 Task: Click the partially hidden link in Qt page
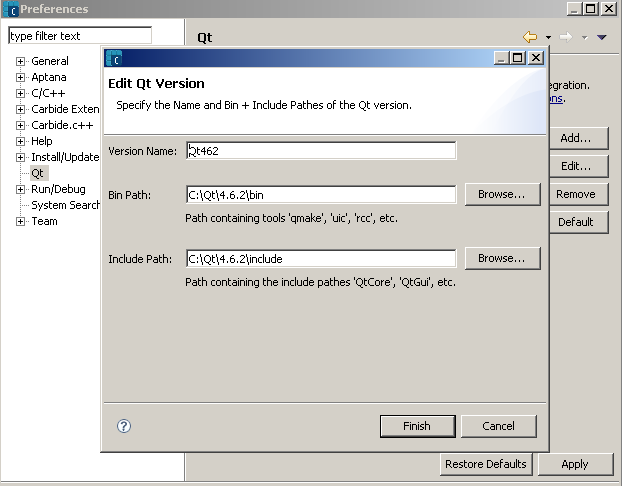pos(556,98)
